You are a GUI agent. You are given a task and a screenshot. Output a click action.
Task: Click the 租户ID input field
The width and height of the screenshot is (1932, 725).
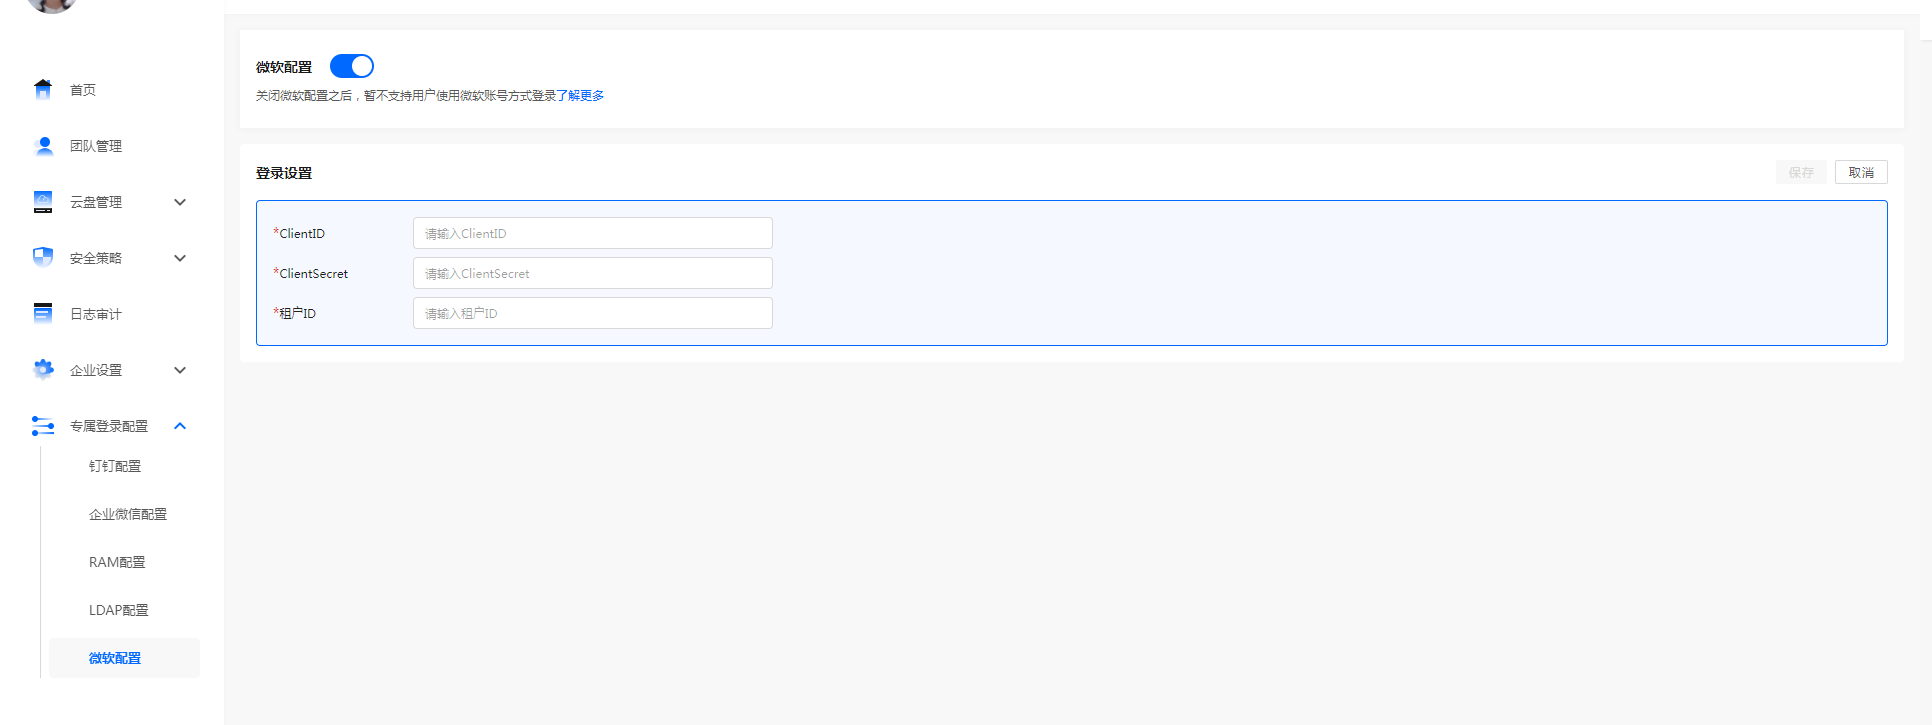click(592, 312)
